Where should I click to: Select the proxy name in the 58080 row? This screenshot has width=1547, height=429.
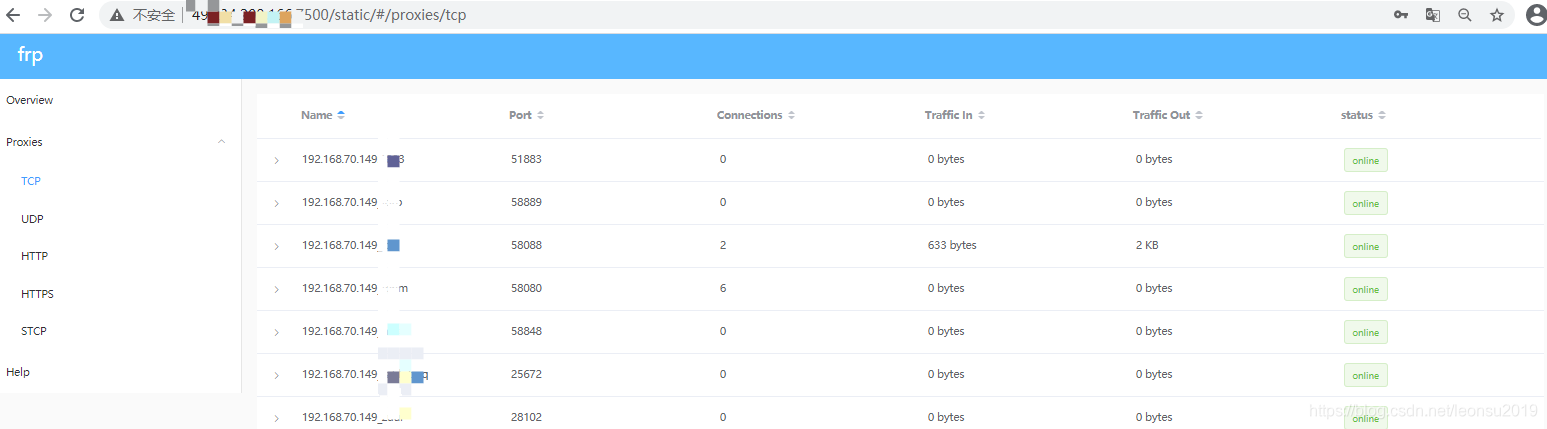tap(355, 288)
